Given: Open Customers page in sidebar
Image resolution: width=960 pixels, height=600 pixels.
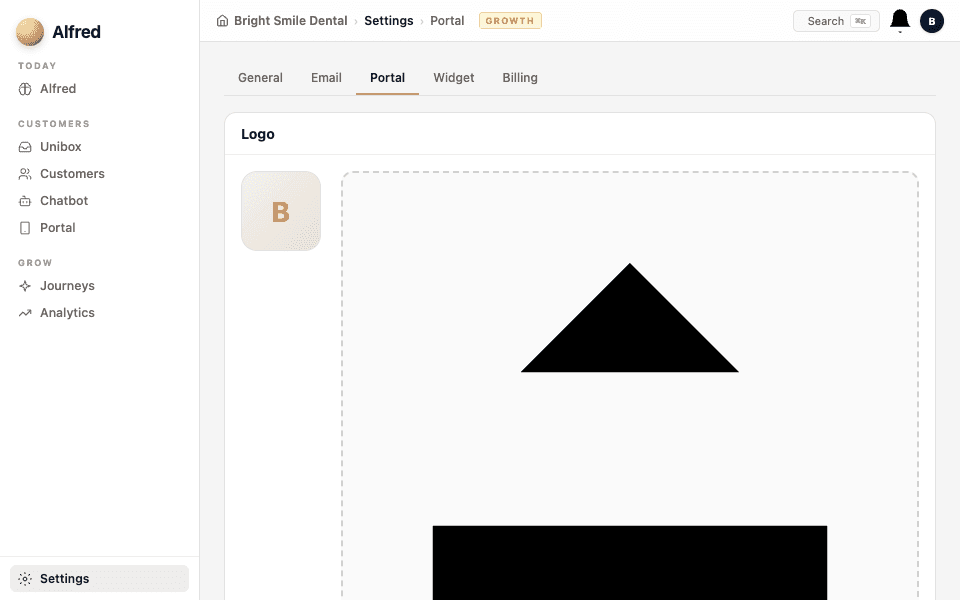Looking at the screenshot, I should point(99,174).
